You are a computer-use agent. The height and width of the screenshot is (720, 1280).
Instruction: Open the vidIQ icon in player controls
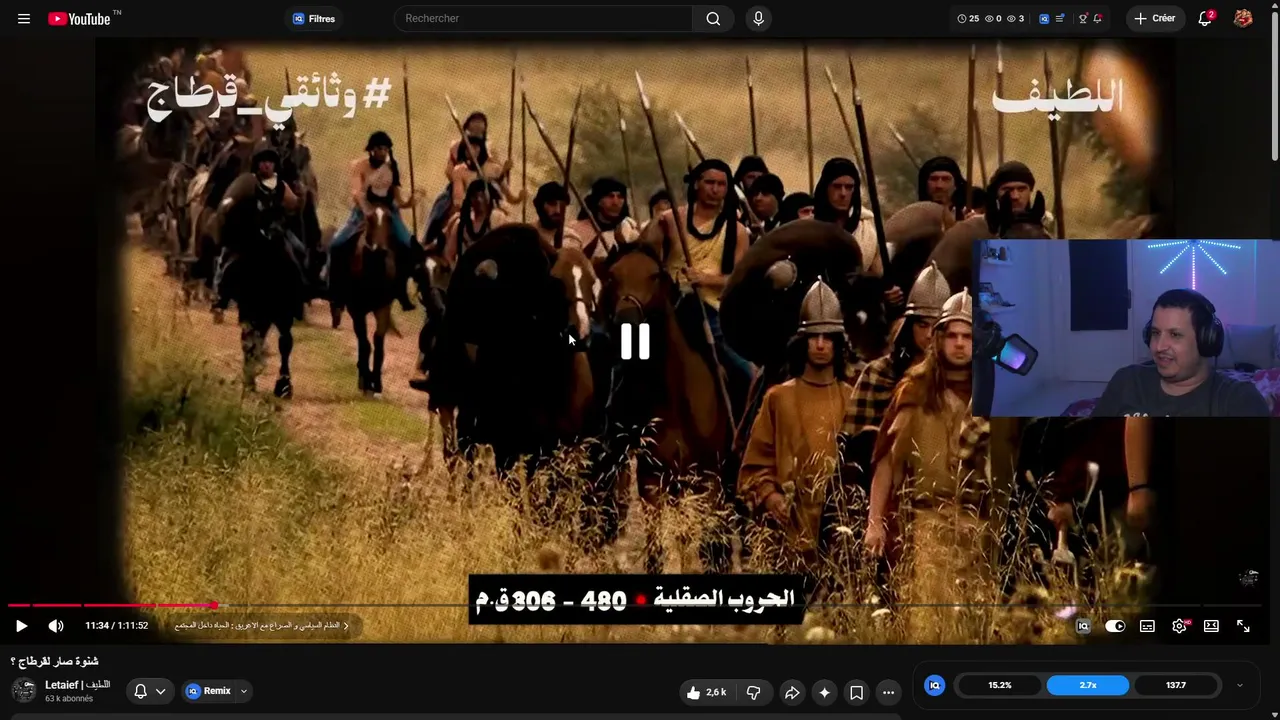pos(1083,626)
